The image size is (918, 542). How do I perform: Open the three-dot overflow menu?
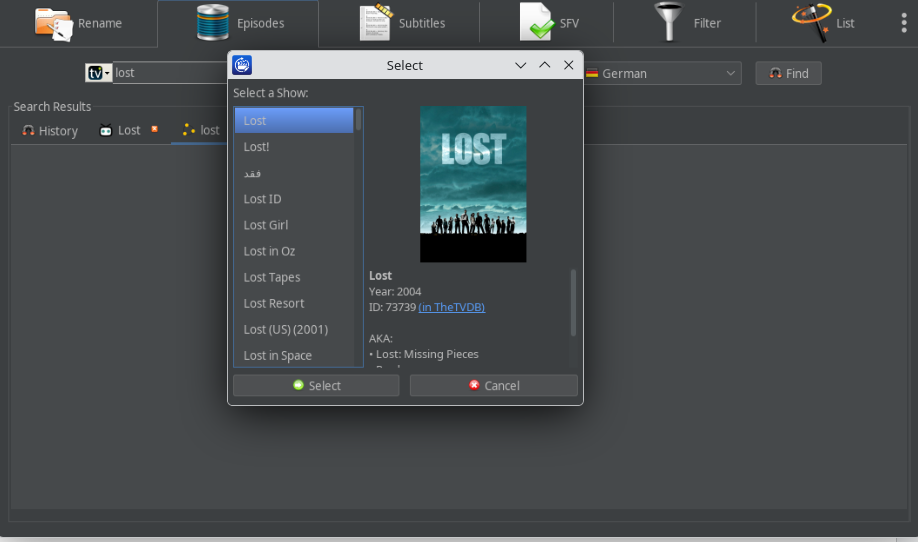click(904, 23)
